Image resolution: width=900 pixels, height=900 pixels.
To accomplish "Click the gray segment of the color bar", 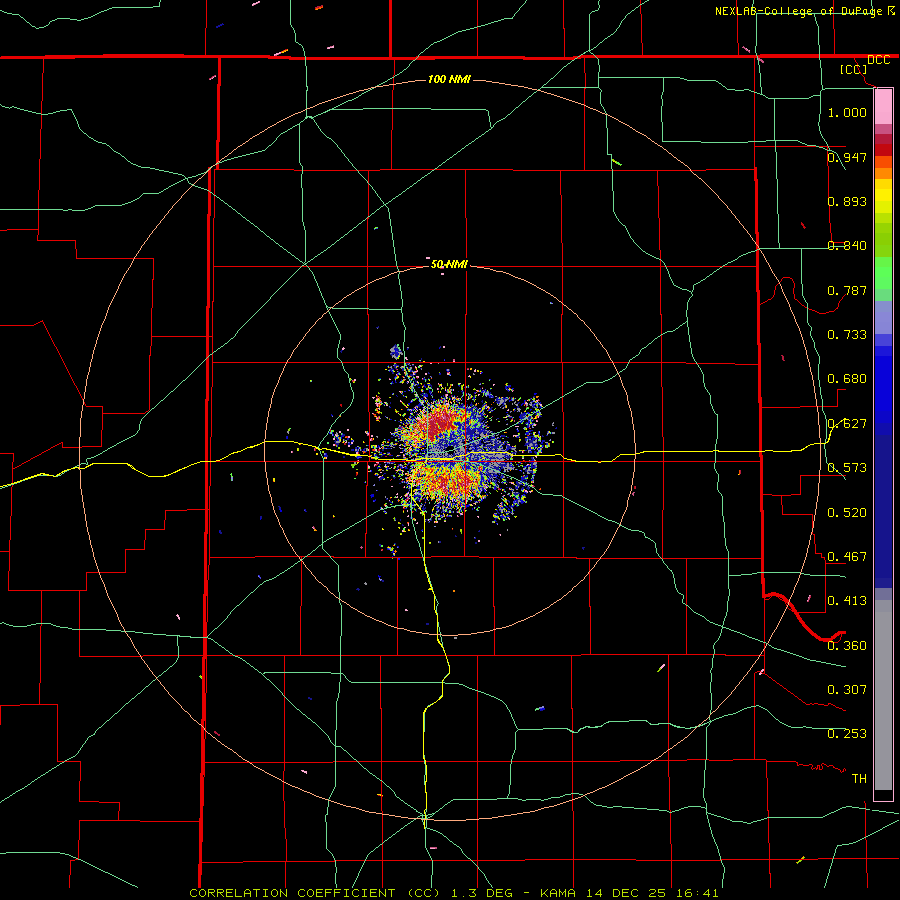I will coord(883,695).
